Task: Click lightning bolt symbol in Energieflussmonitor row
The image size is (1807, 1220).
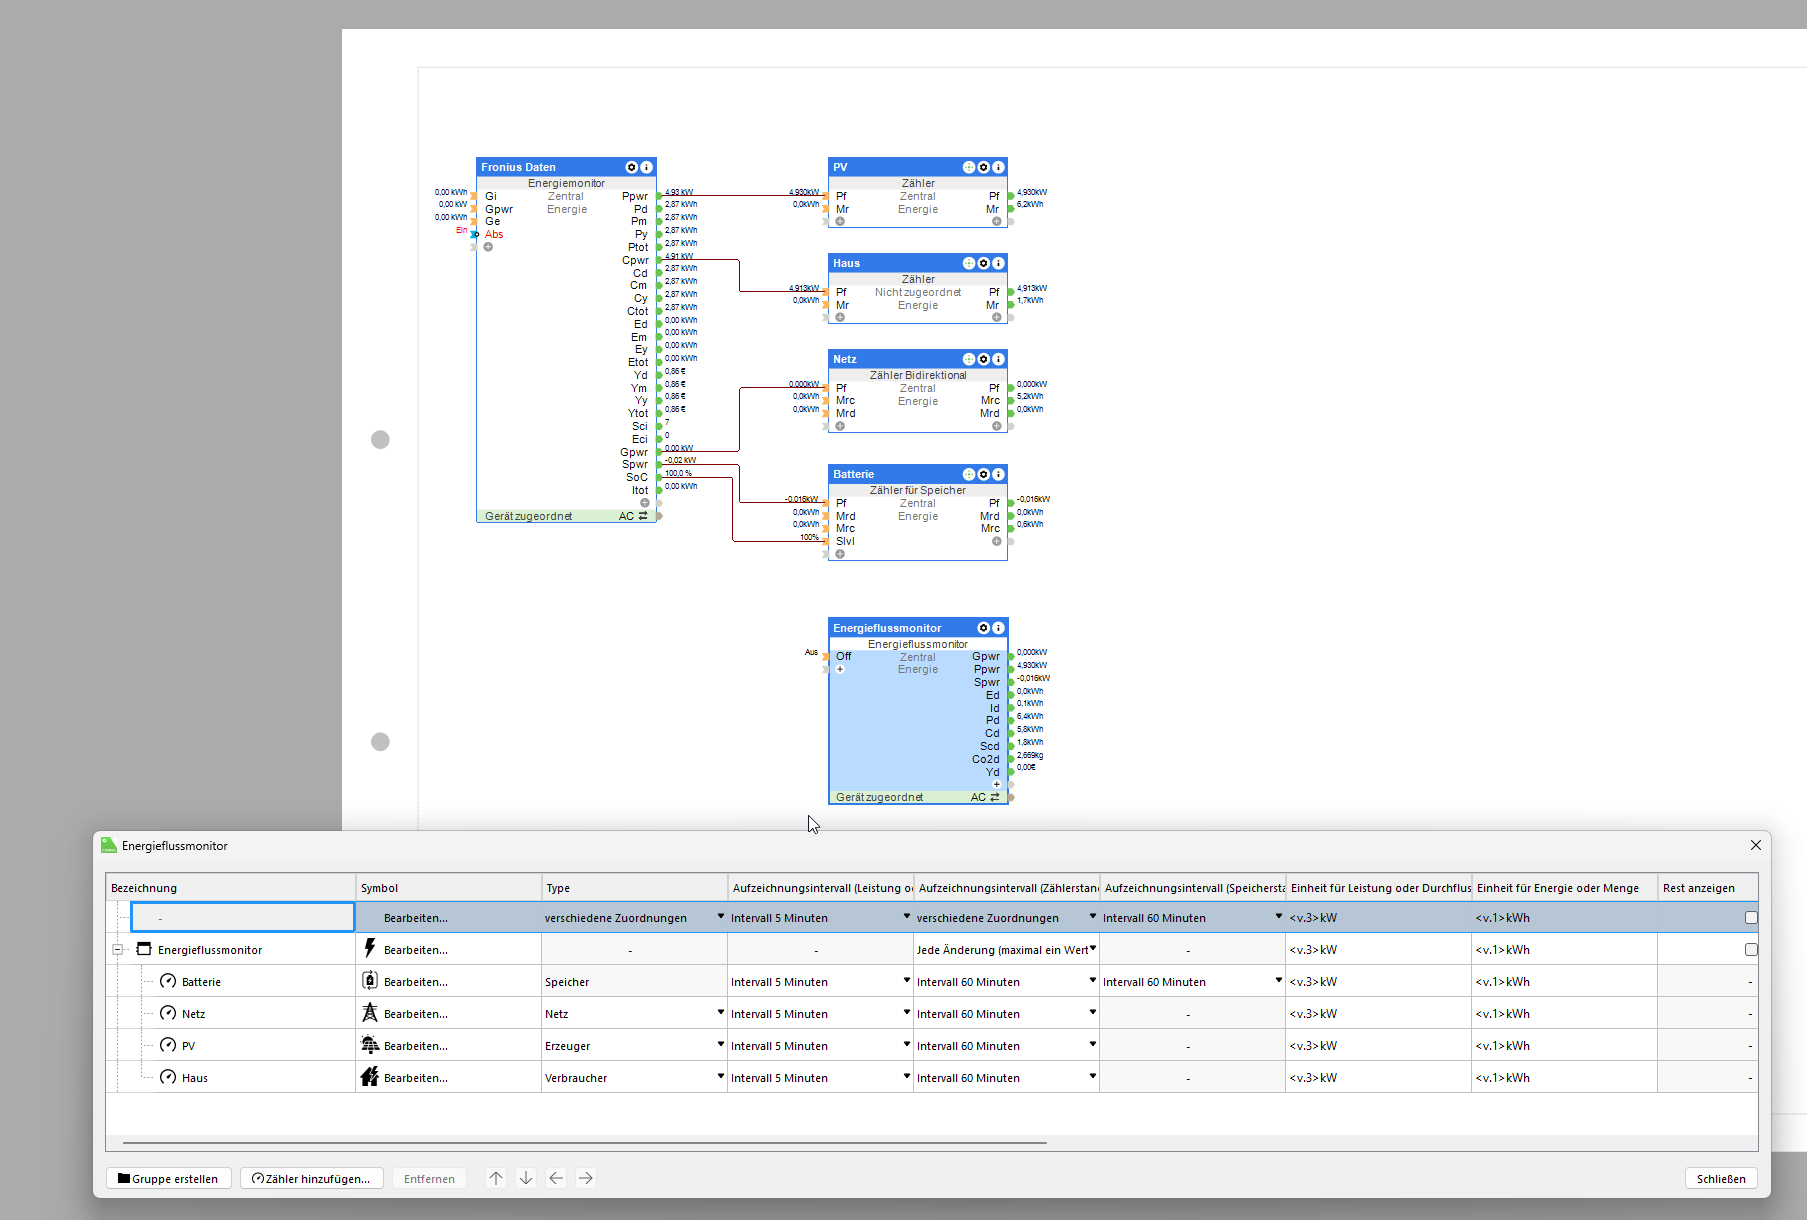Action: [370, 948]
